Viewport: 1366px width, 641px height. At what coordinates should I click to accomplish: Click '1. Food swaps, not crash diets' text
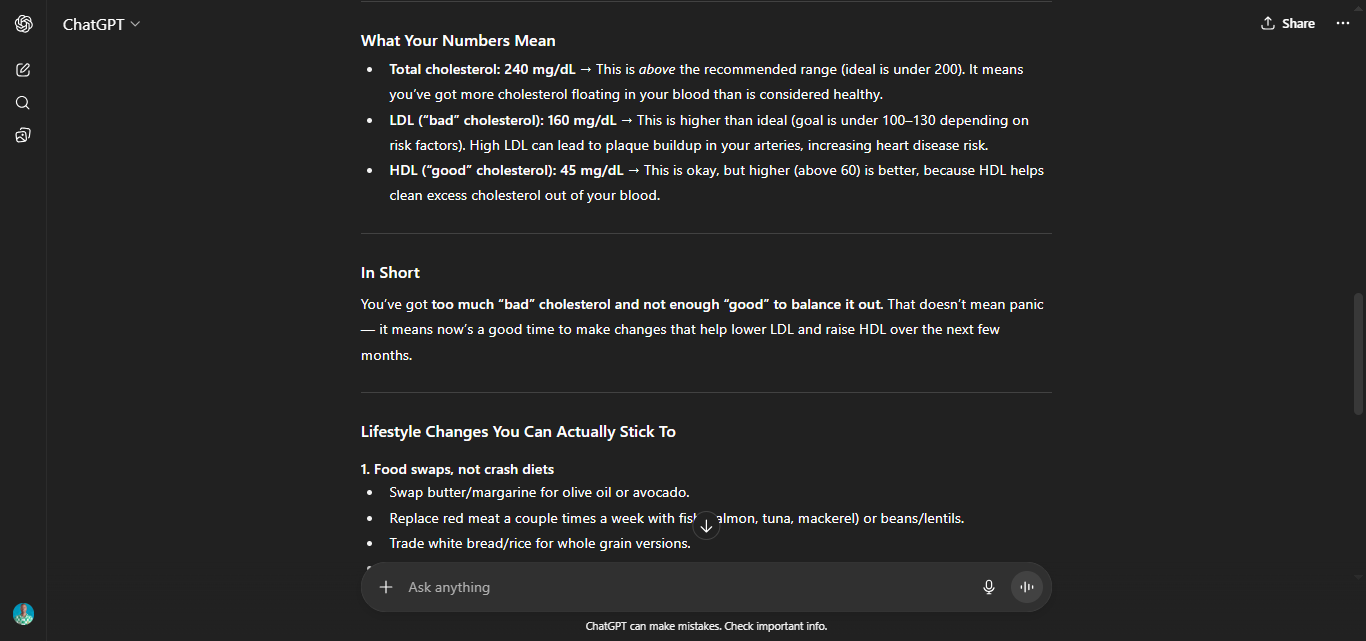(x=457, y=469)
